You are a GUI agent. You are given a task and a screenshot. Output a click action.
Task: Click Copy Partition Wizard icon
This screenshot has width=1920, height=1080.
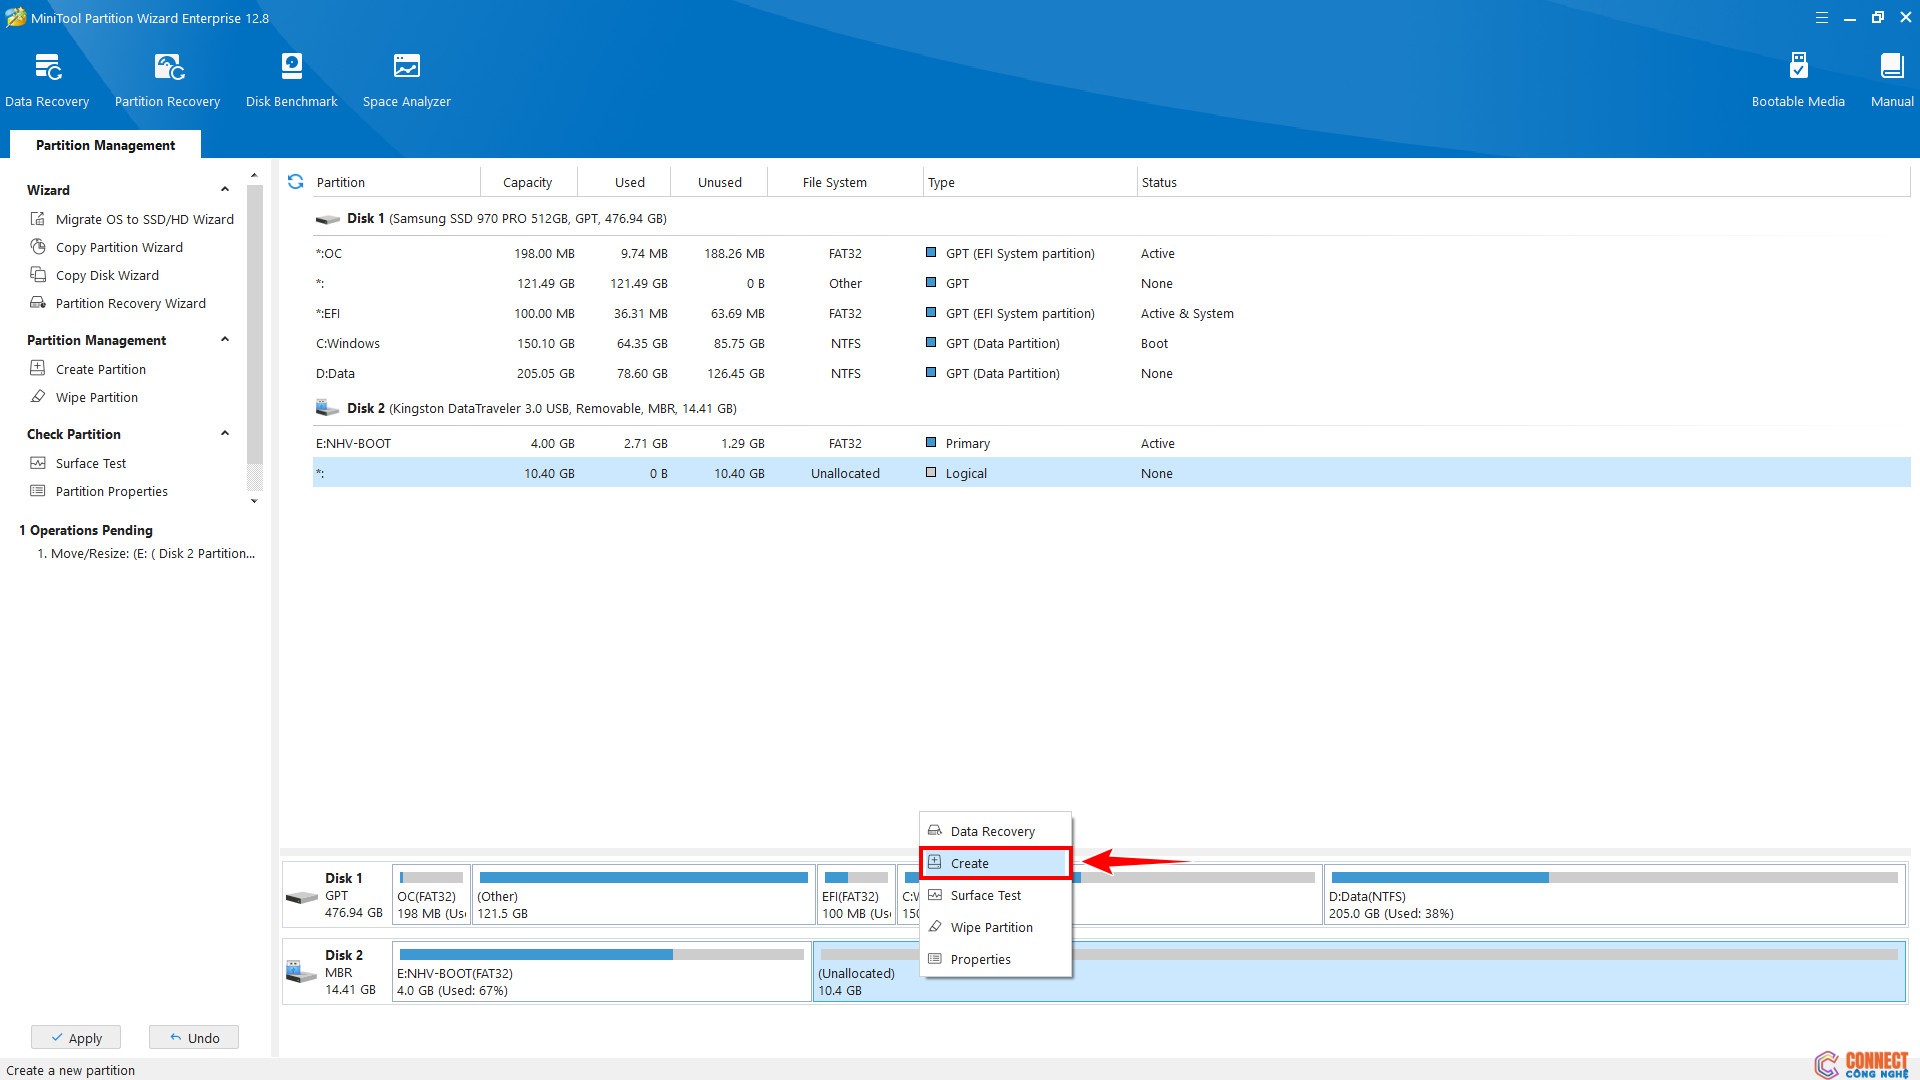[x=38, y=247]
